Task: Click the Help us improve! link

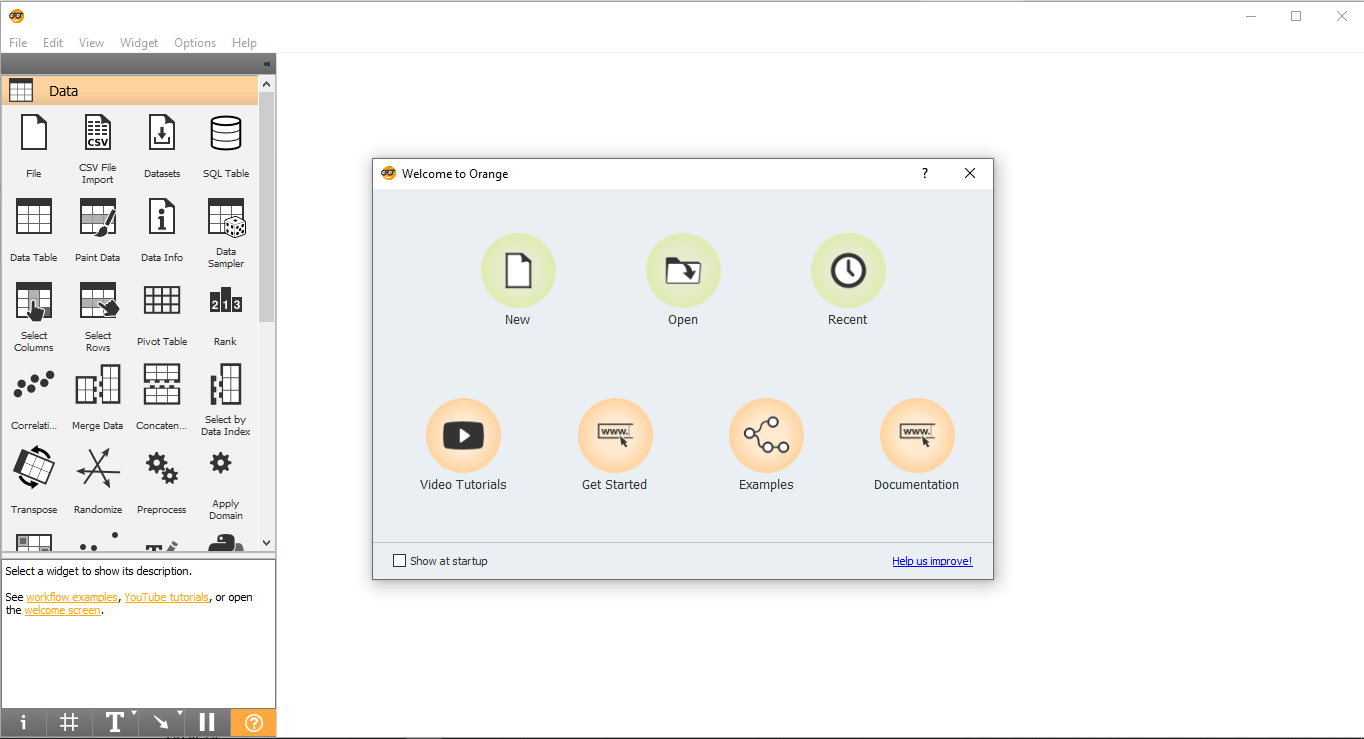Action: tap(932, 561)
